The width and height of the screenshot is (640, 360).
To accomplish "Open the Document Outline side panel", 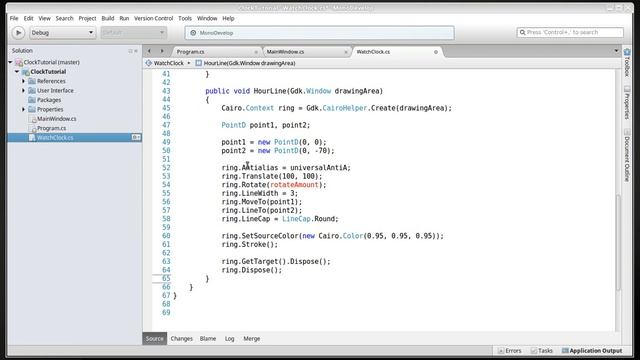I will [x=627, y=156].
